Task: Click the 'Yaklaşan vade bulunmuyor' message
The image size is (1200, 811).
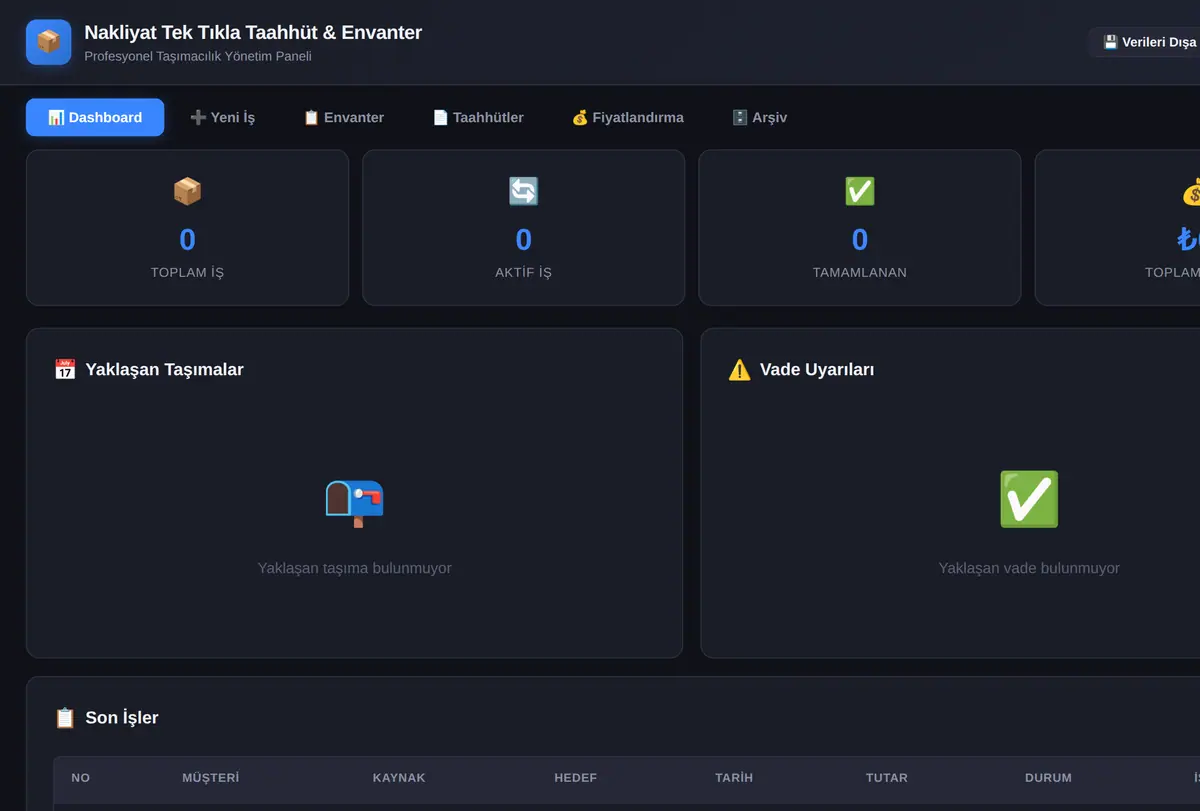Action: click(x=1029, y=568)
